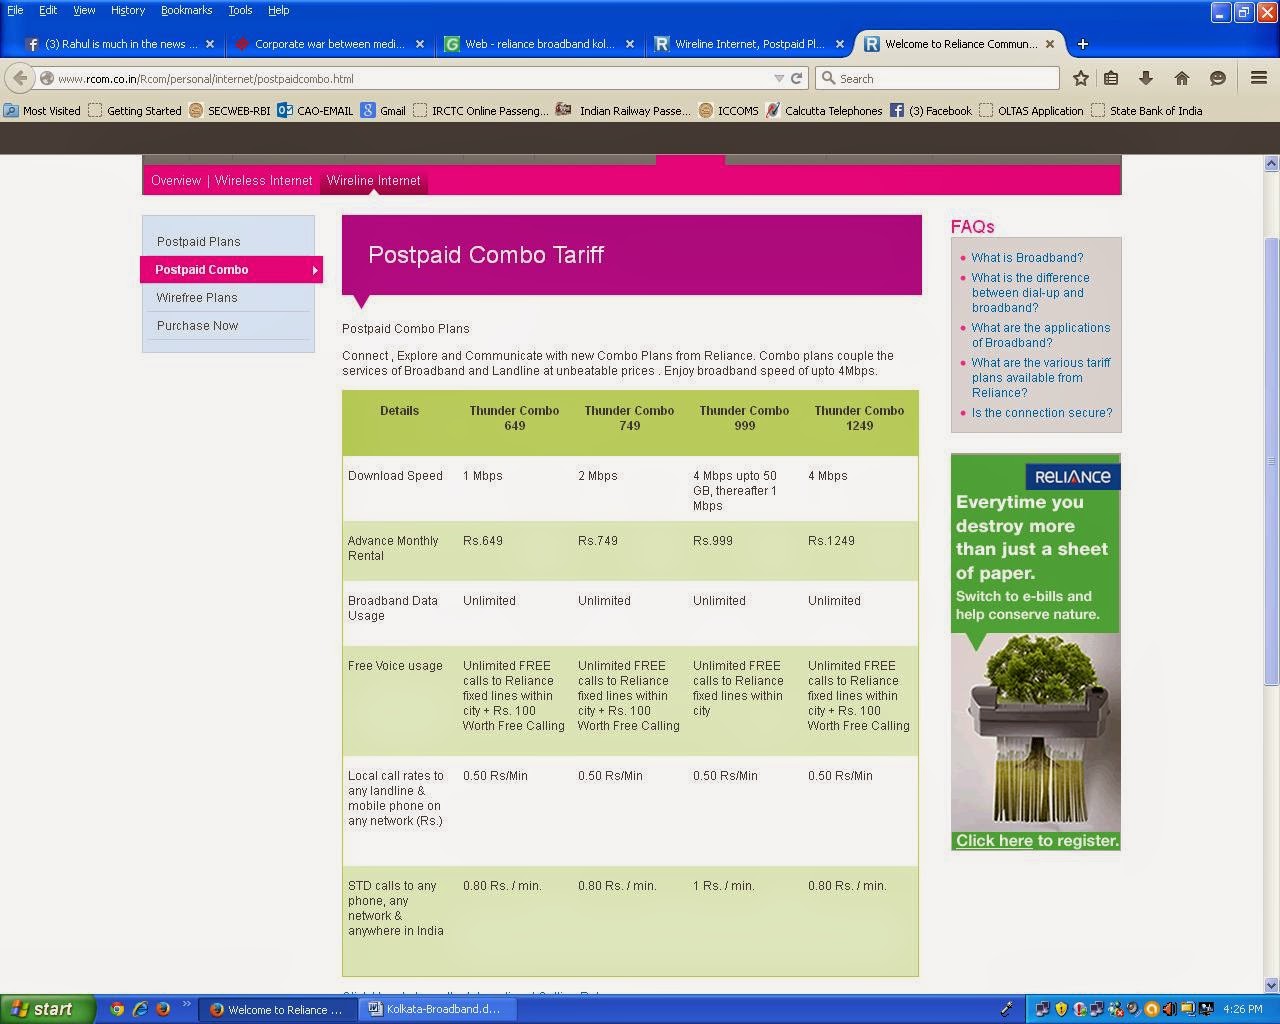Click the taskbar clock showing 4:26 PM
The height and width of the screenshot is (1024, 1280).
pos(1242,1009)
